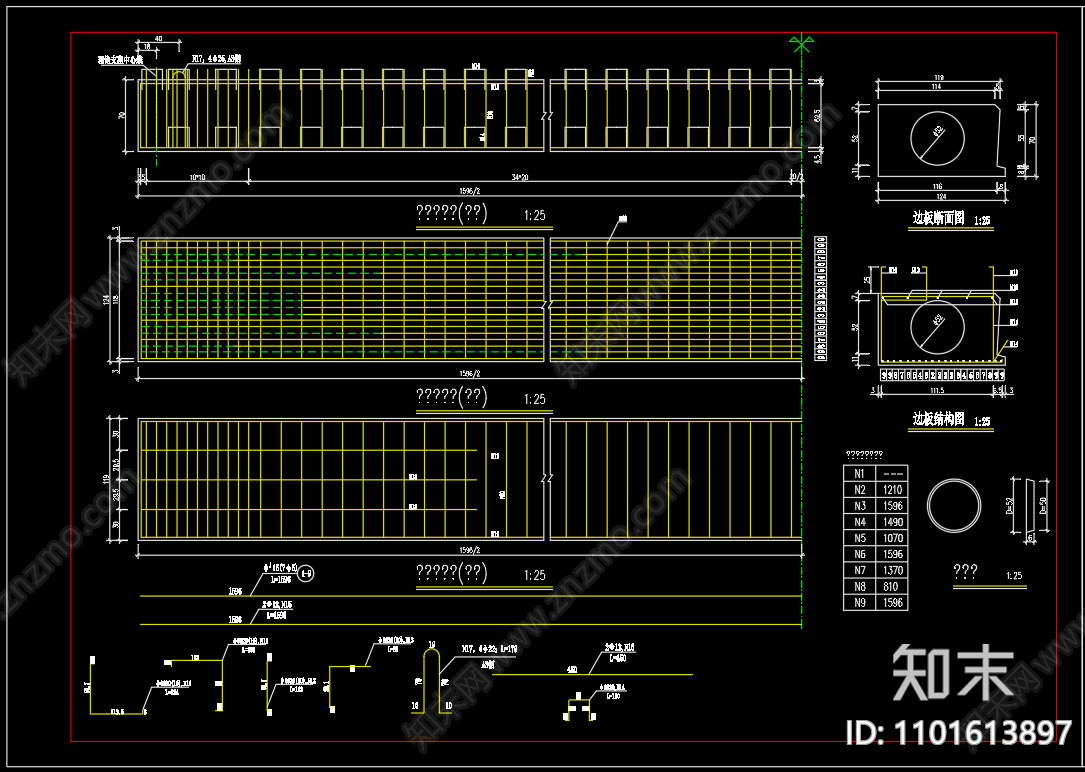Click the break-line symbol in top elevation view

(547, 115)
